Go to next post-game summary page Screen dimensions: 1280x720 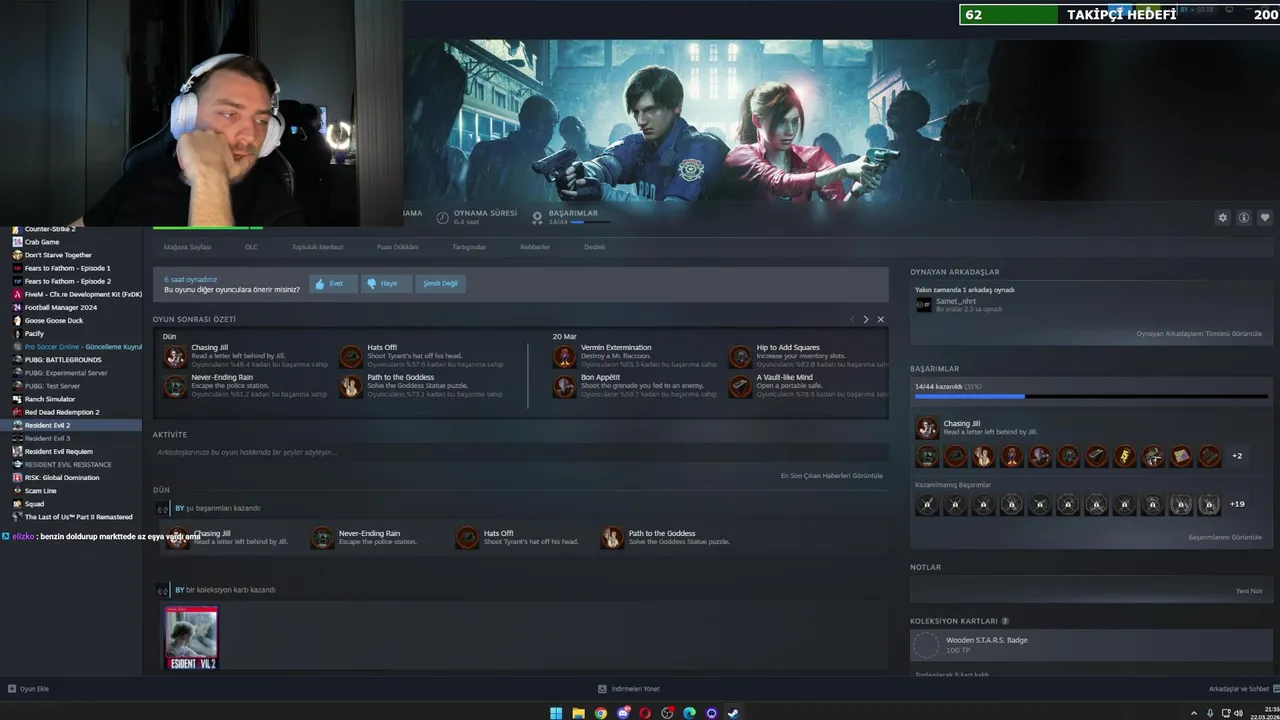(x=866, y=319)
